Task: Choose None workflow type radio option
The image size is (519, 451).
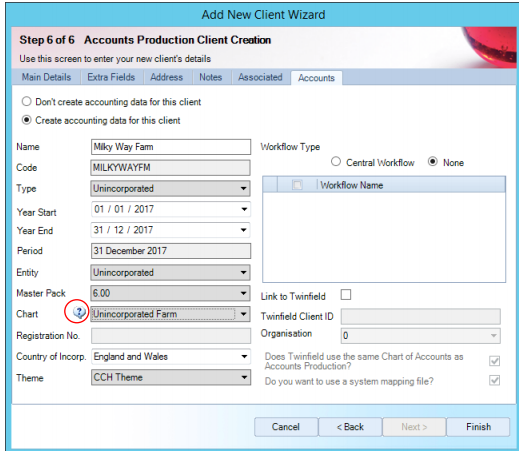Action: 433,162
